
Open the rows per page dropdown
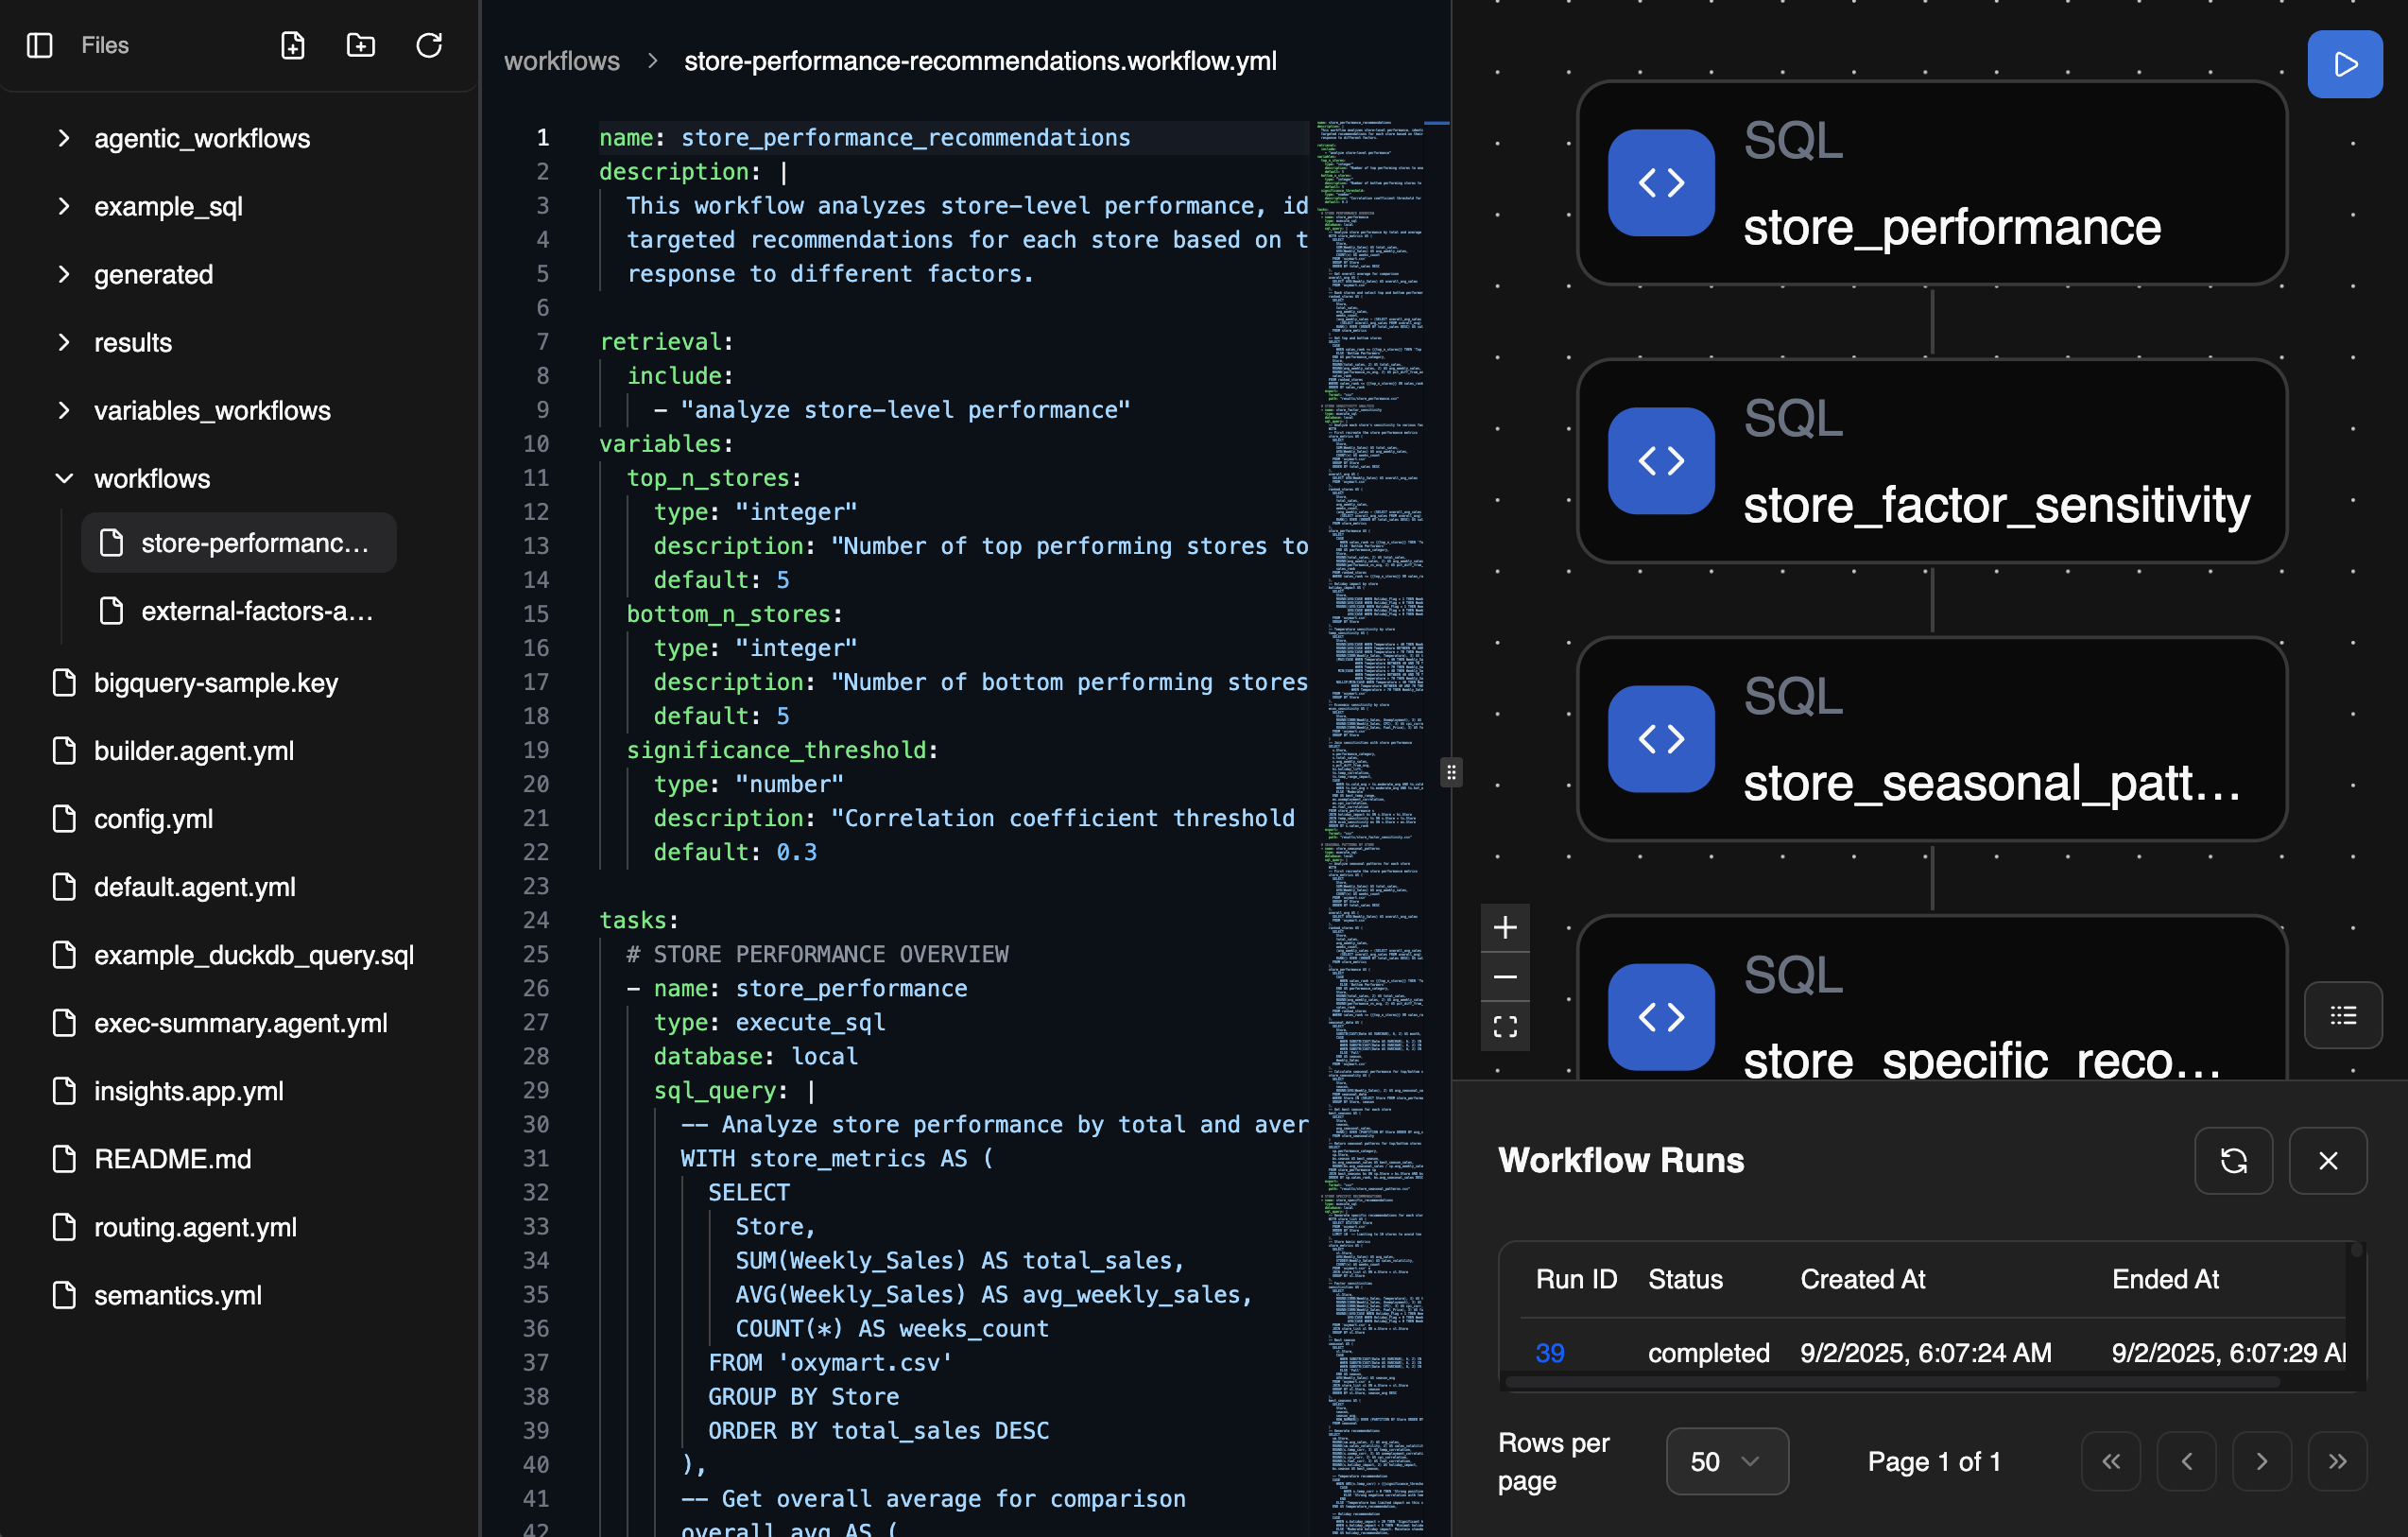1726,1461
